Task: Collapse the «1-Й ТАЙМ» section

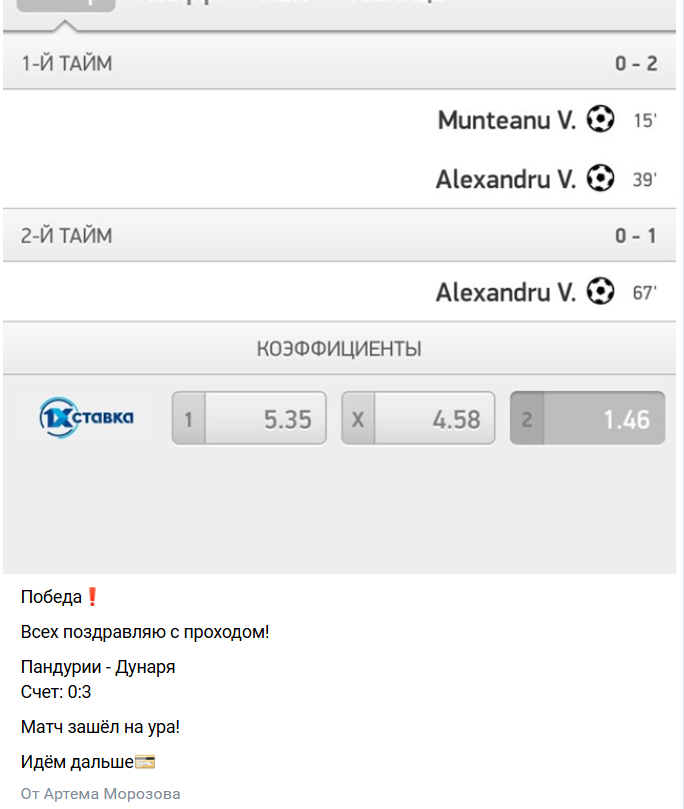Action: 342,62
